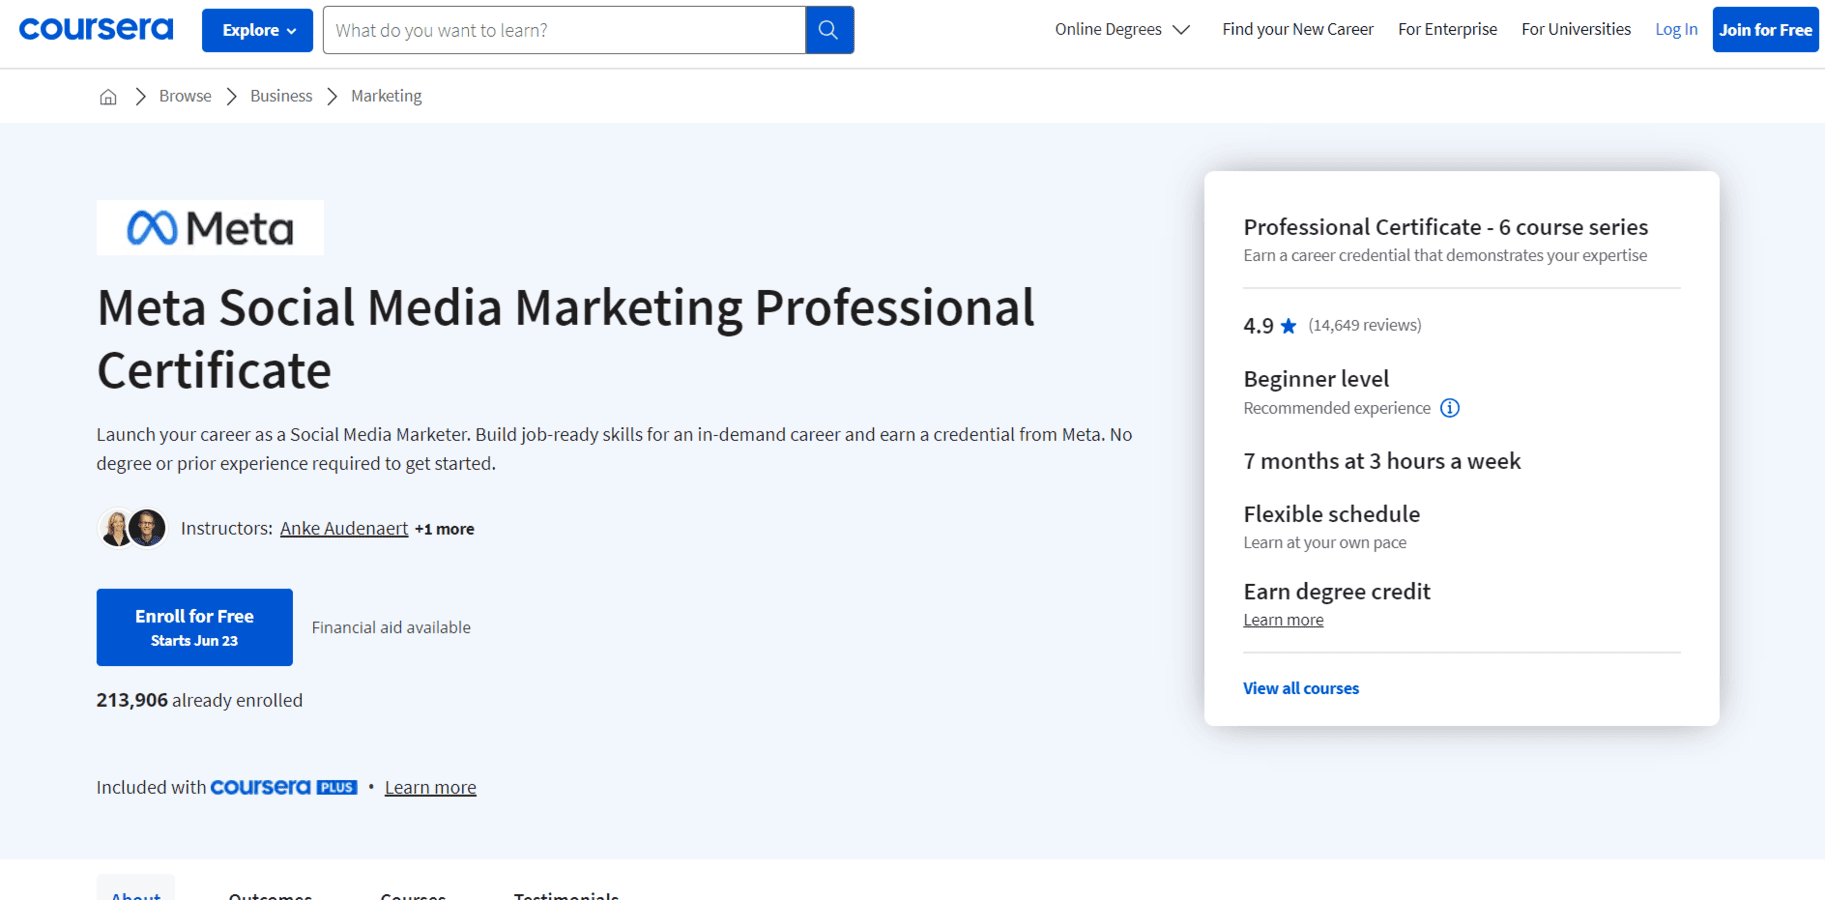Click the Coursera logo
The width and height of the screenshot is (1825, 900).
(95, 28)
